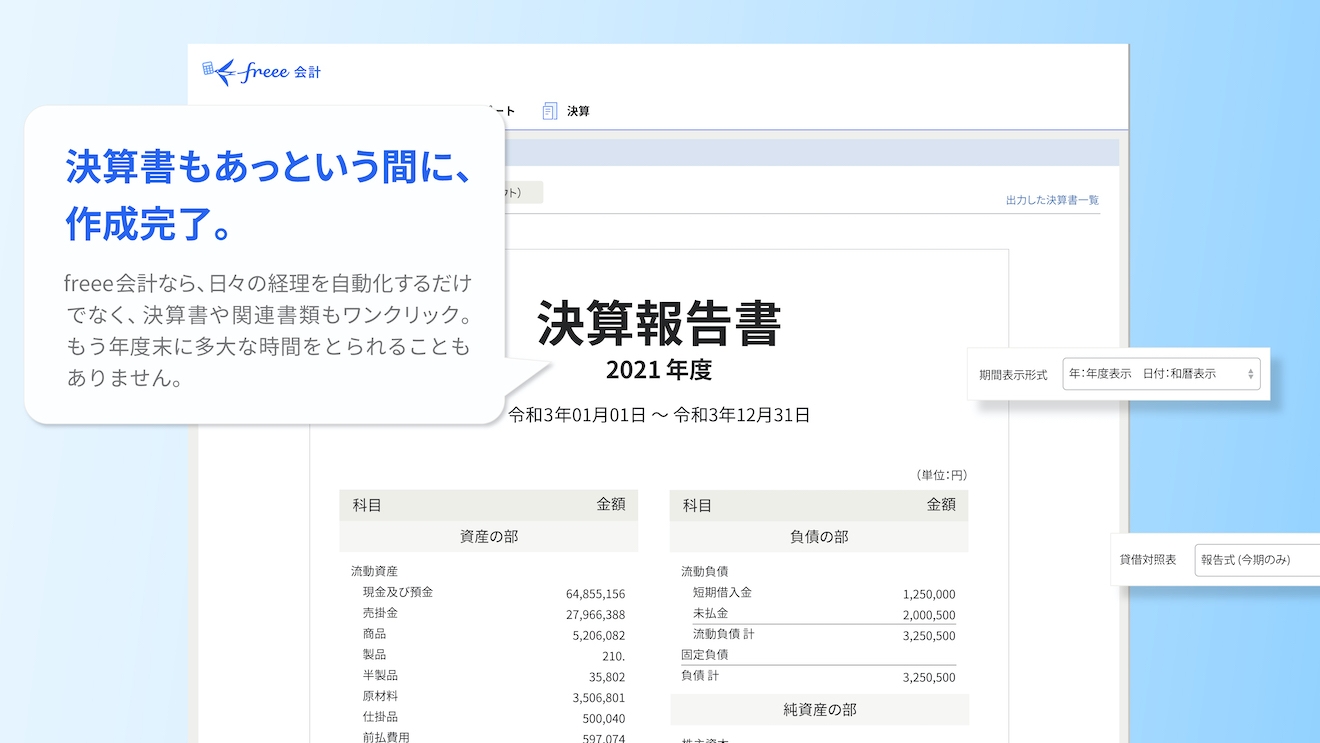Click the 流動資産 category label
Image resolution: width=1320 pixels, height=743 pixels.
[374, 572]
